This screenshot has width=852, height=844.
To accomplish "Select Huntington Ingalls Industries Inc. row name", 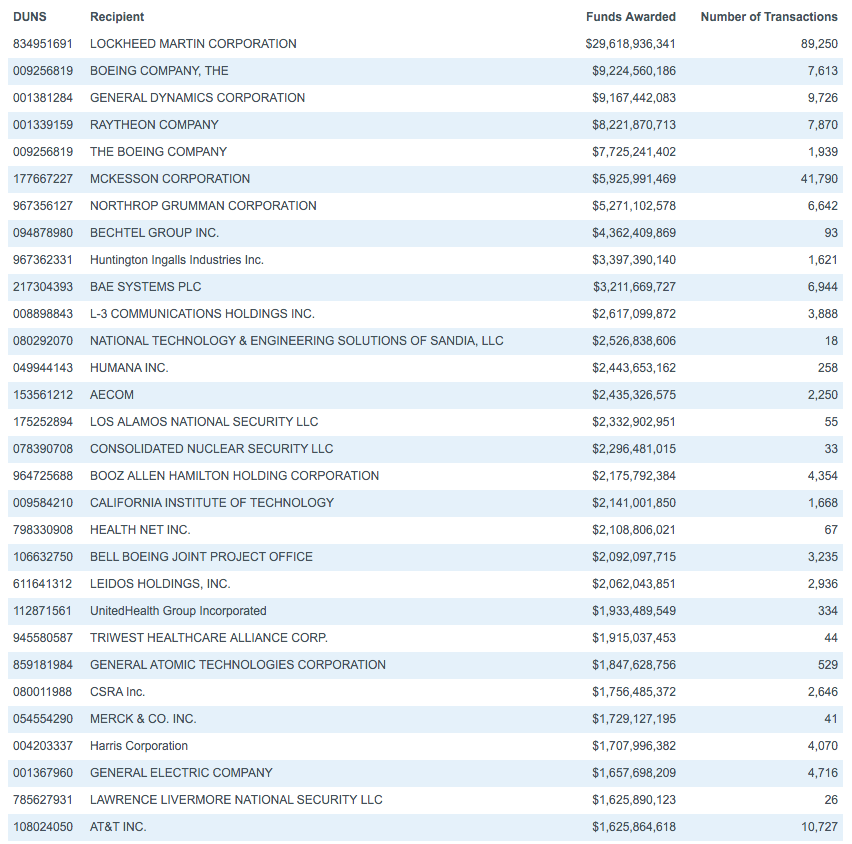I will point(177,260).
